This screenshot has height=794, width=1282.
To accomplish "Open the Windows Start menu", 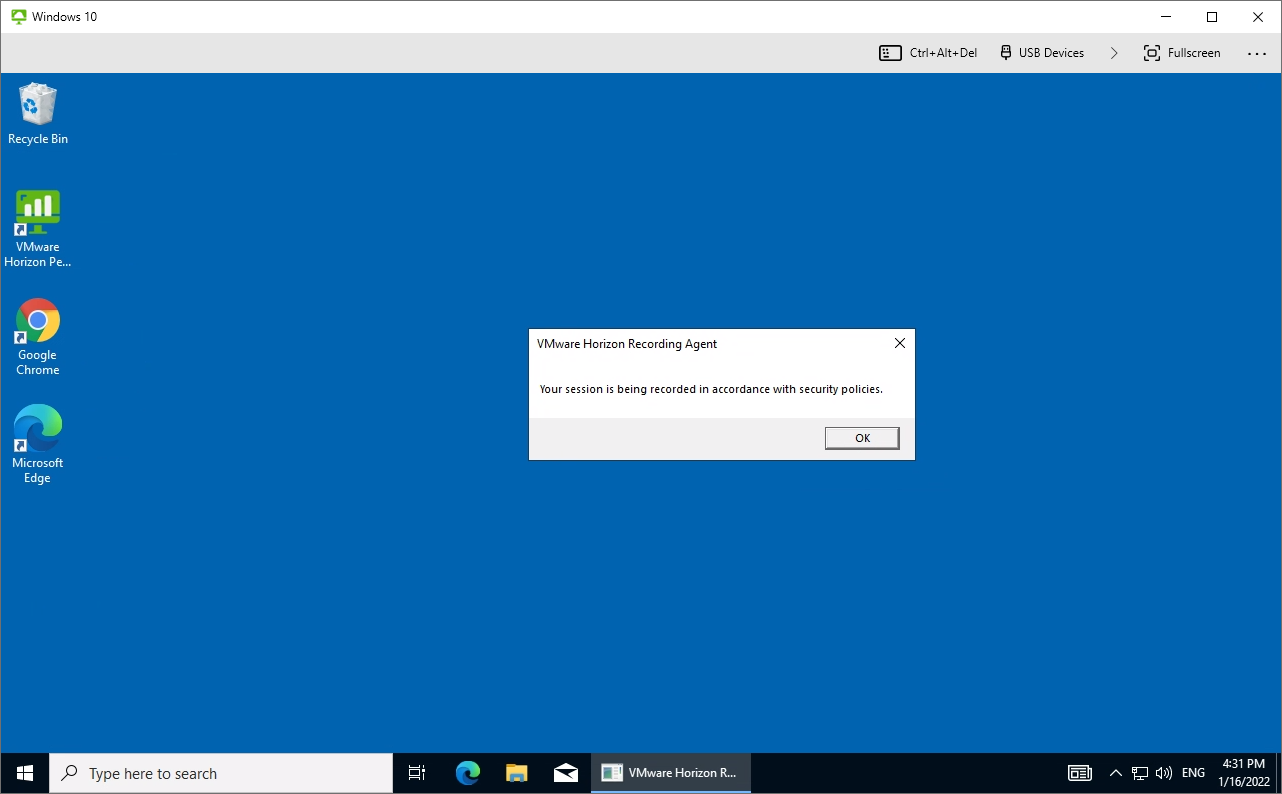I will [25, 773].
